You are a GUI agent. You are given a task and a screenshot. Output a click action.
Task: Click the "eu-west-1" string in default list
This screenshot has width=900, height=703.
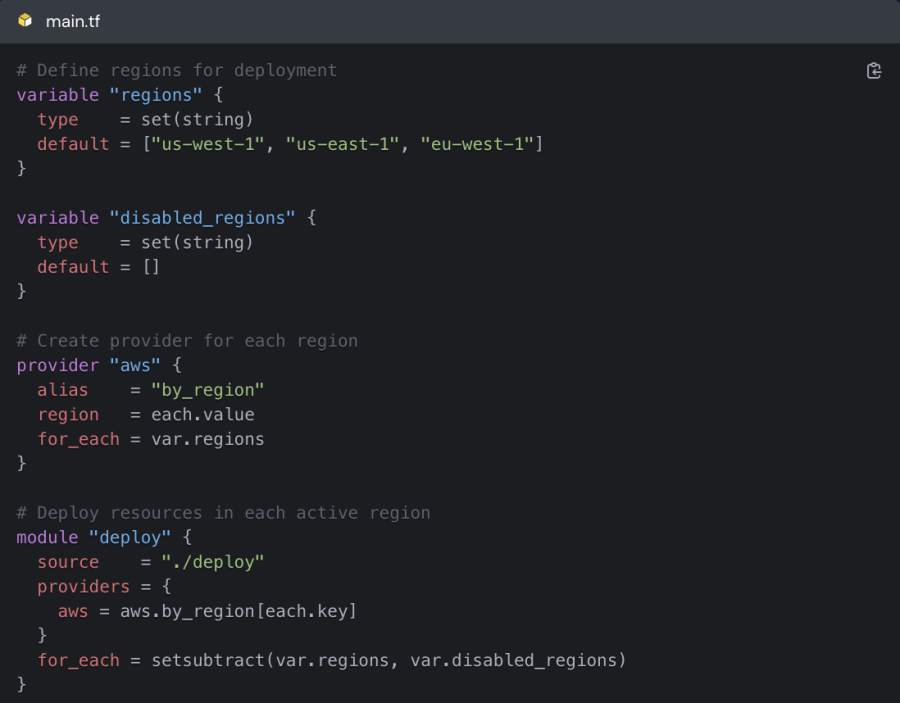477,144
